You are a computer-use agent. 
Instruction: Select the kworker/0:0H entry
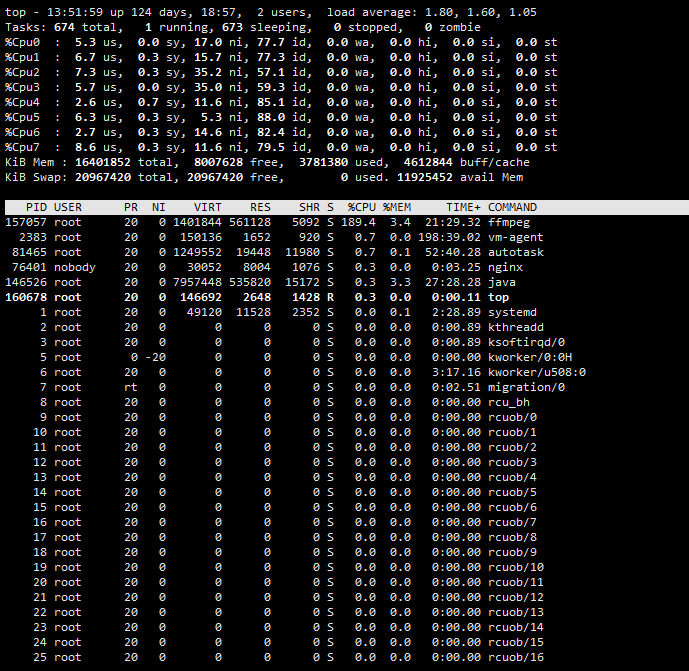pos(530,357)
